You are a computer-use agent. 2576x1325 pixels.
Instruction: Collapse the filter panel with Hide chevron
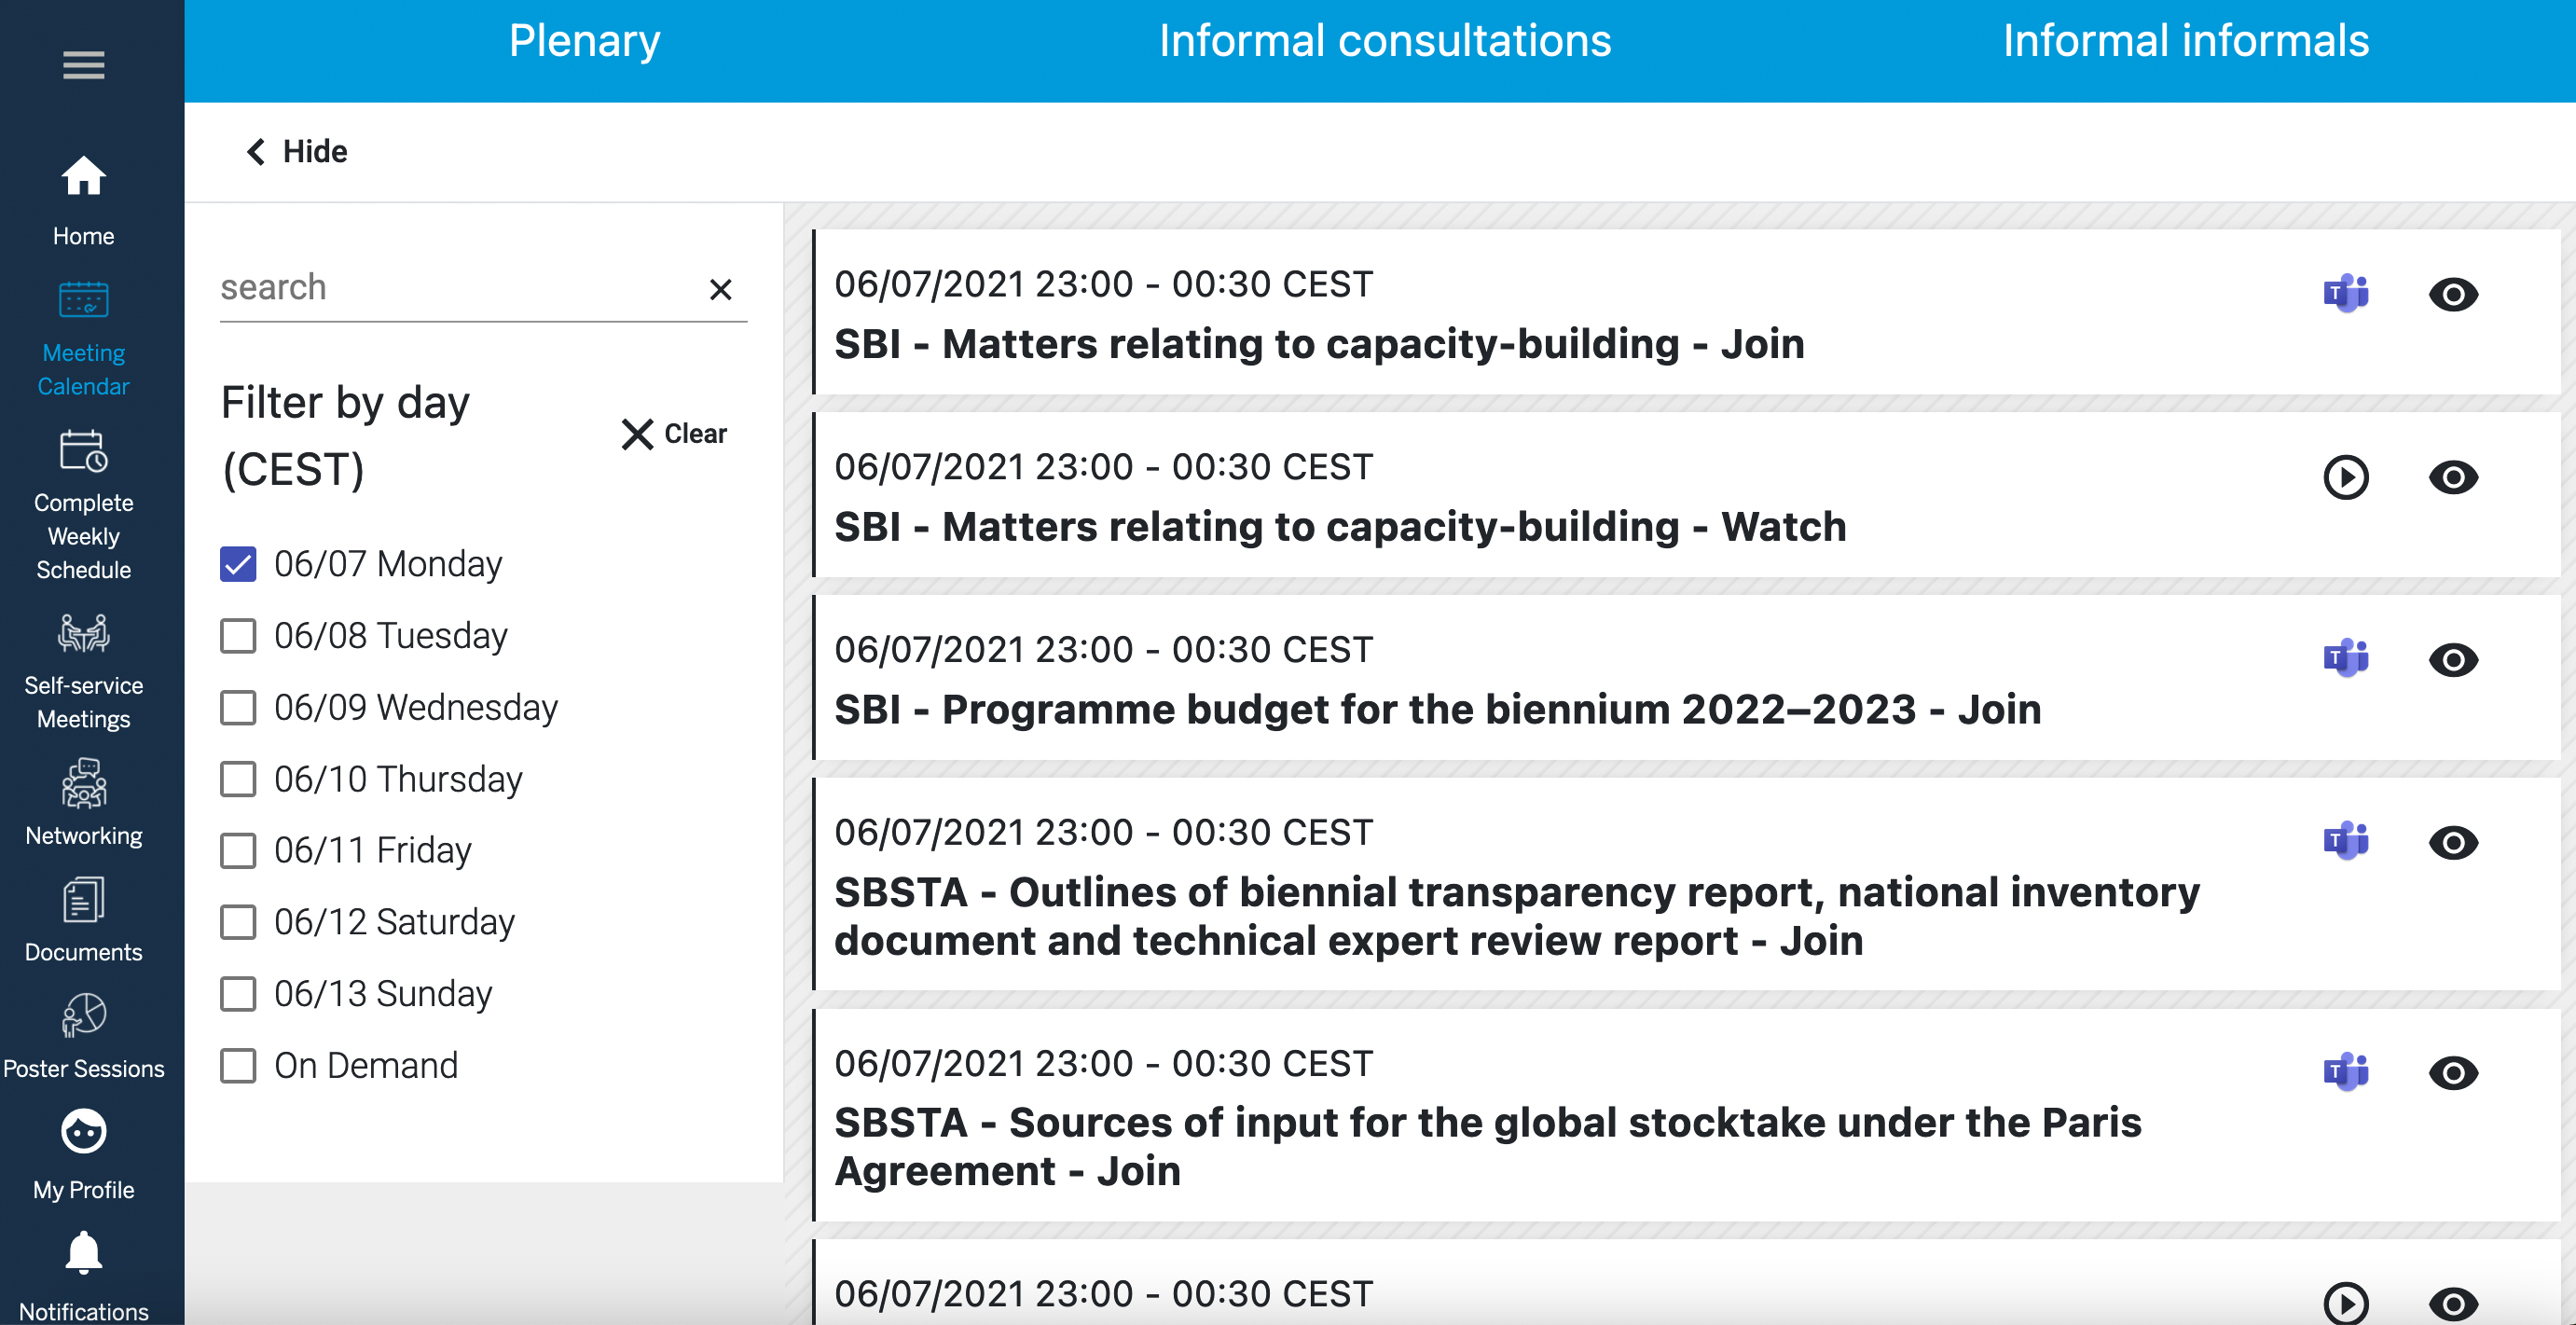point(256,151)
